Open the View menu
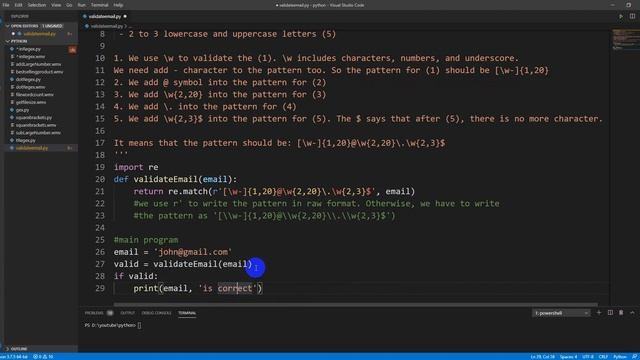 pos(56,5)
